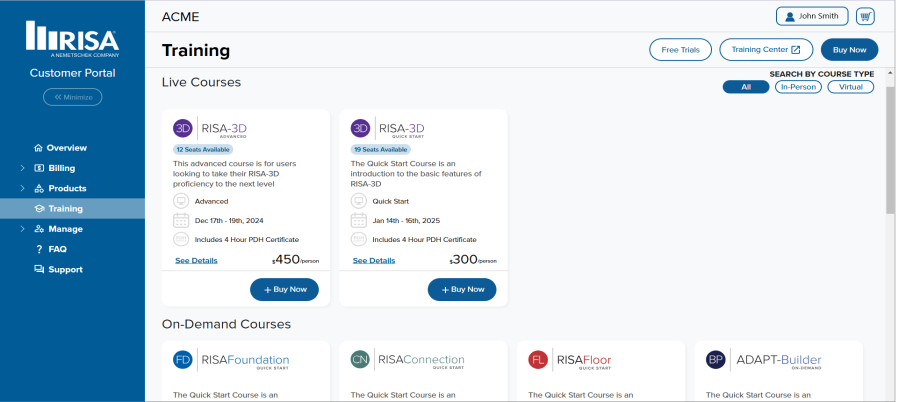
Task: Click the Live Courses heading
Action: tap(201, 82)
